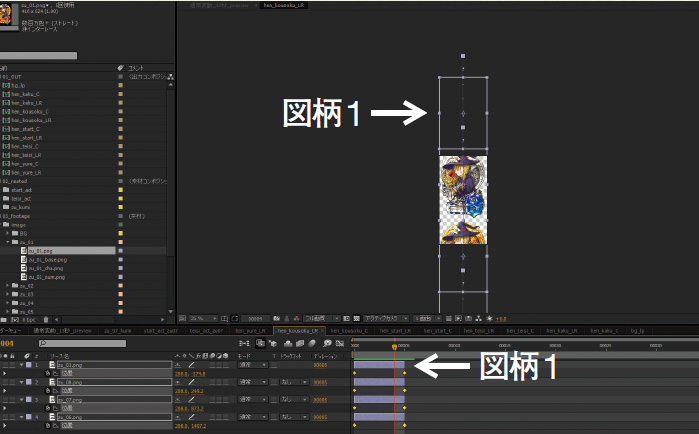Toggle the live update button in the timeline

[x=260, y=343]
